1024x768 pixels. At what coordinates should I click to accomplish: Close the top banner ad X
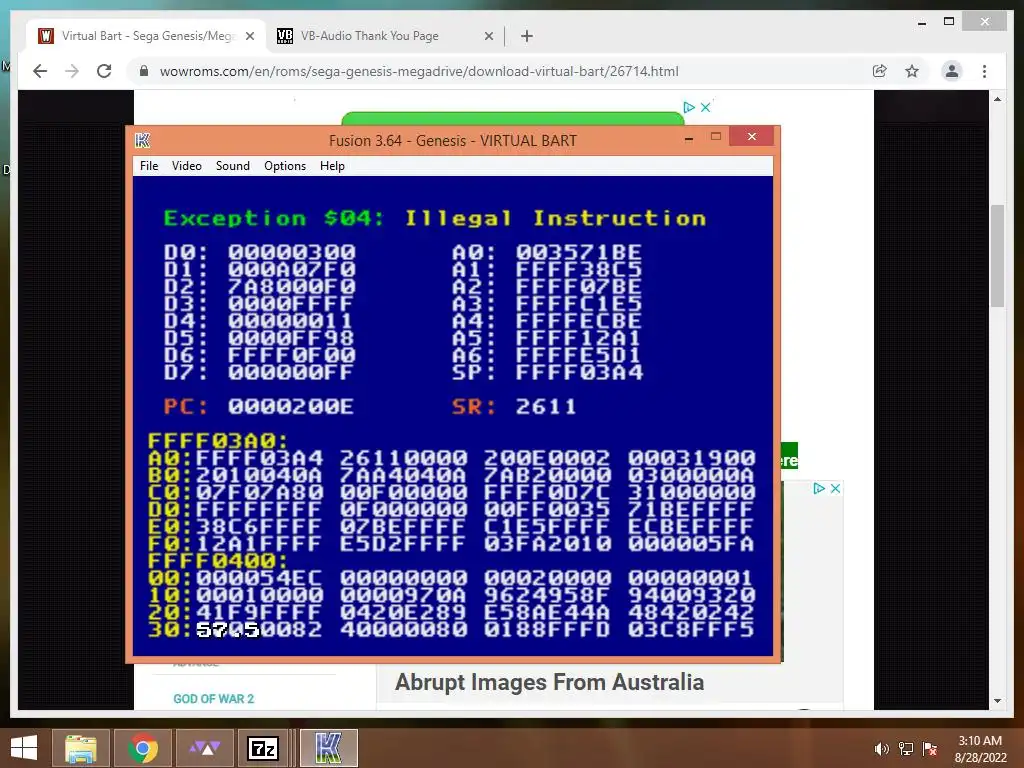pyautogui.click(x=705, y=107)
